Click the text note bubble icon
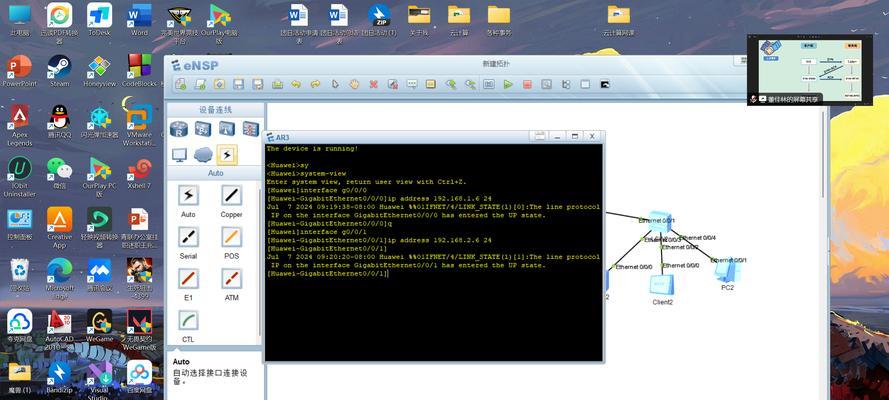The image size is (889, 400). tap(412, 84)
